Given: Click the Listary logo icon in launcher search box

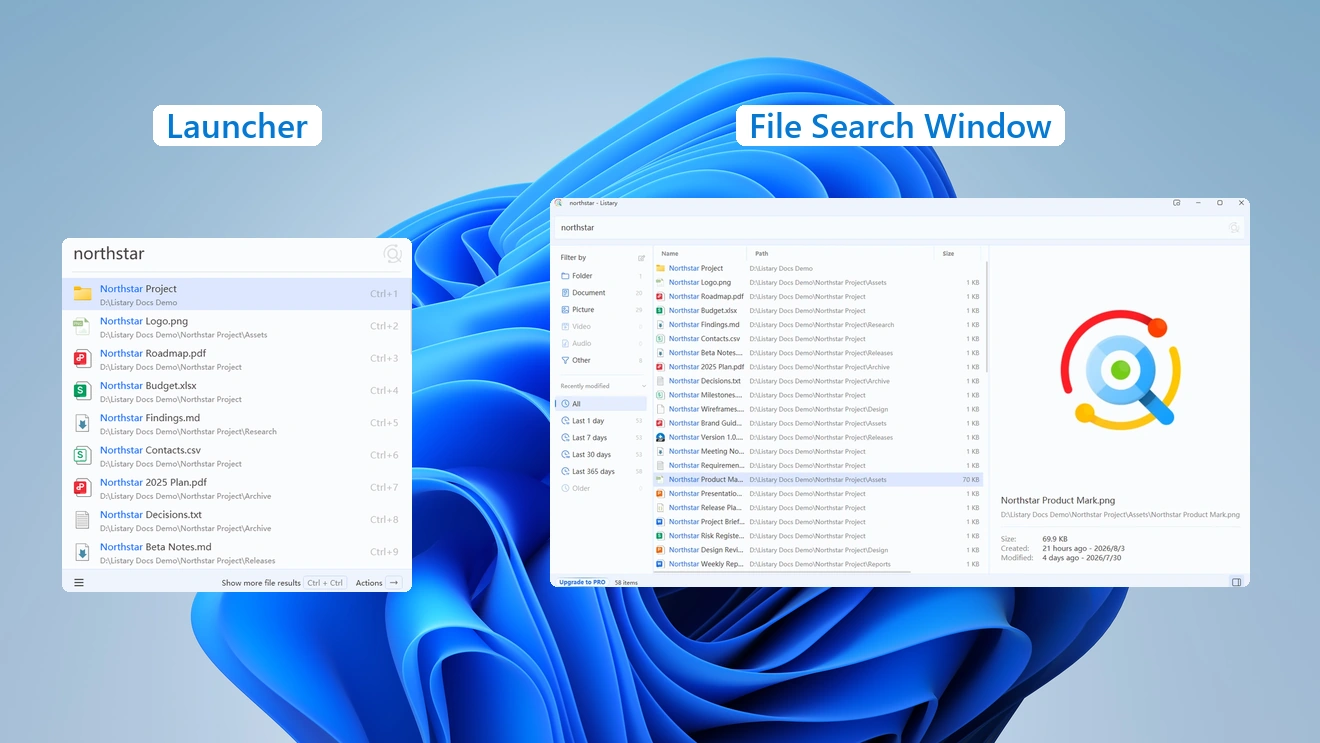Looking at the screenshot, I should point(392,254).
